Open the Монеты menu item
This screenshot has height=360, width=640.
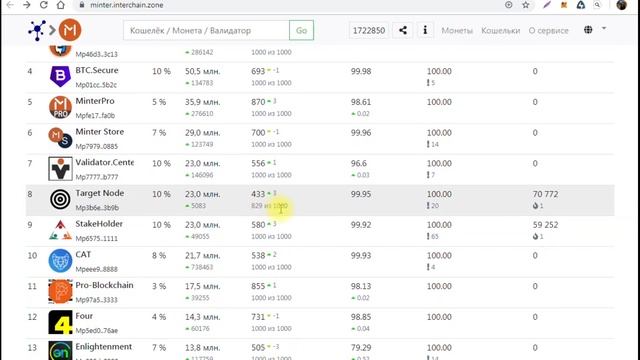[457, 31]
